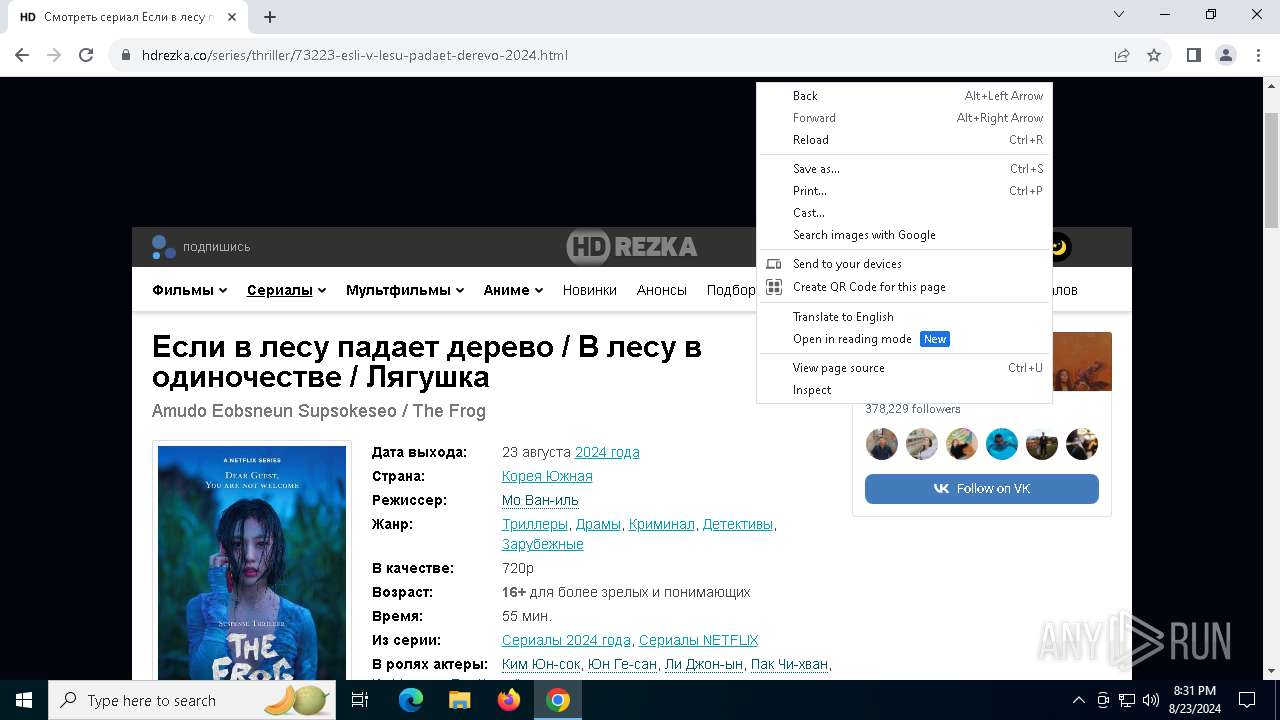The image size is (1280, 720).
Task: Open the Windows Start menu
Action: [24, 700]
